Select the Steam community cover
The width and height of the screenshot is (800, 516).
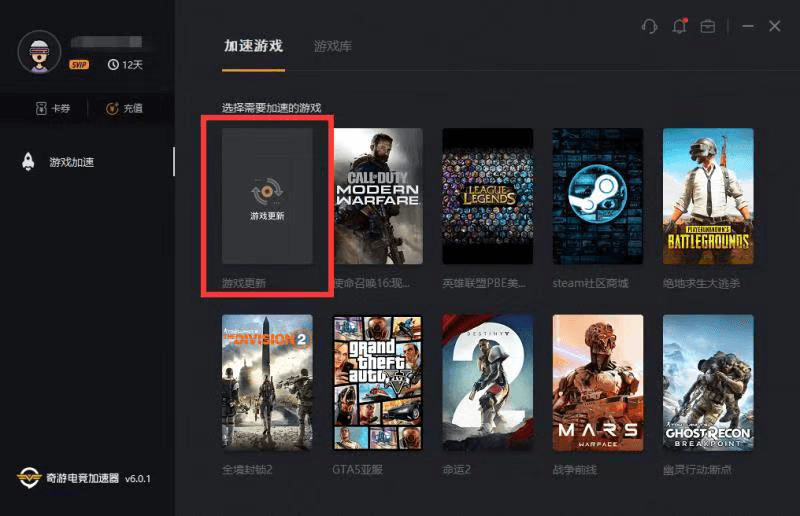tap(598, 196)
